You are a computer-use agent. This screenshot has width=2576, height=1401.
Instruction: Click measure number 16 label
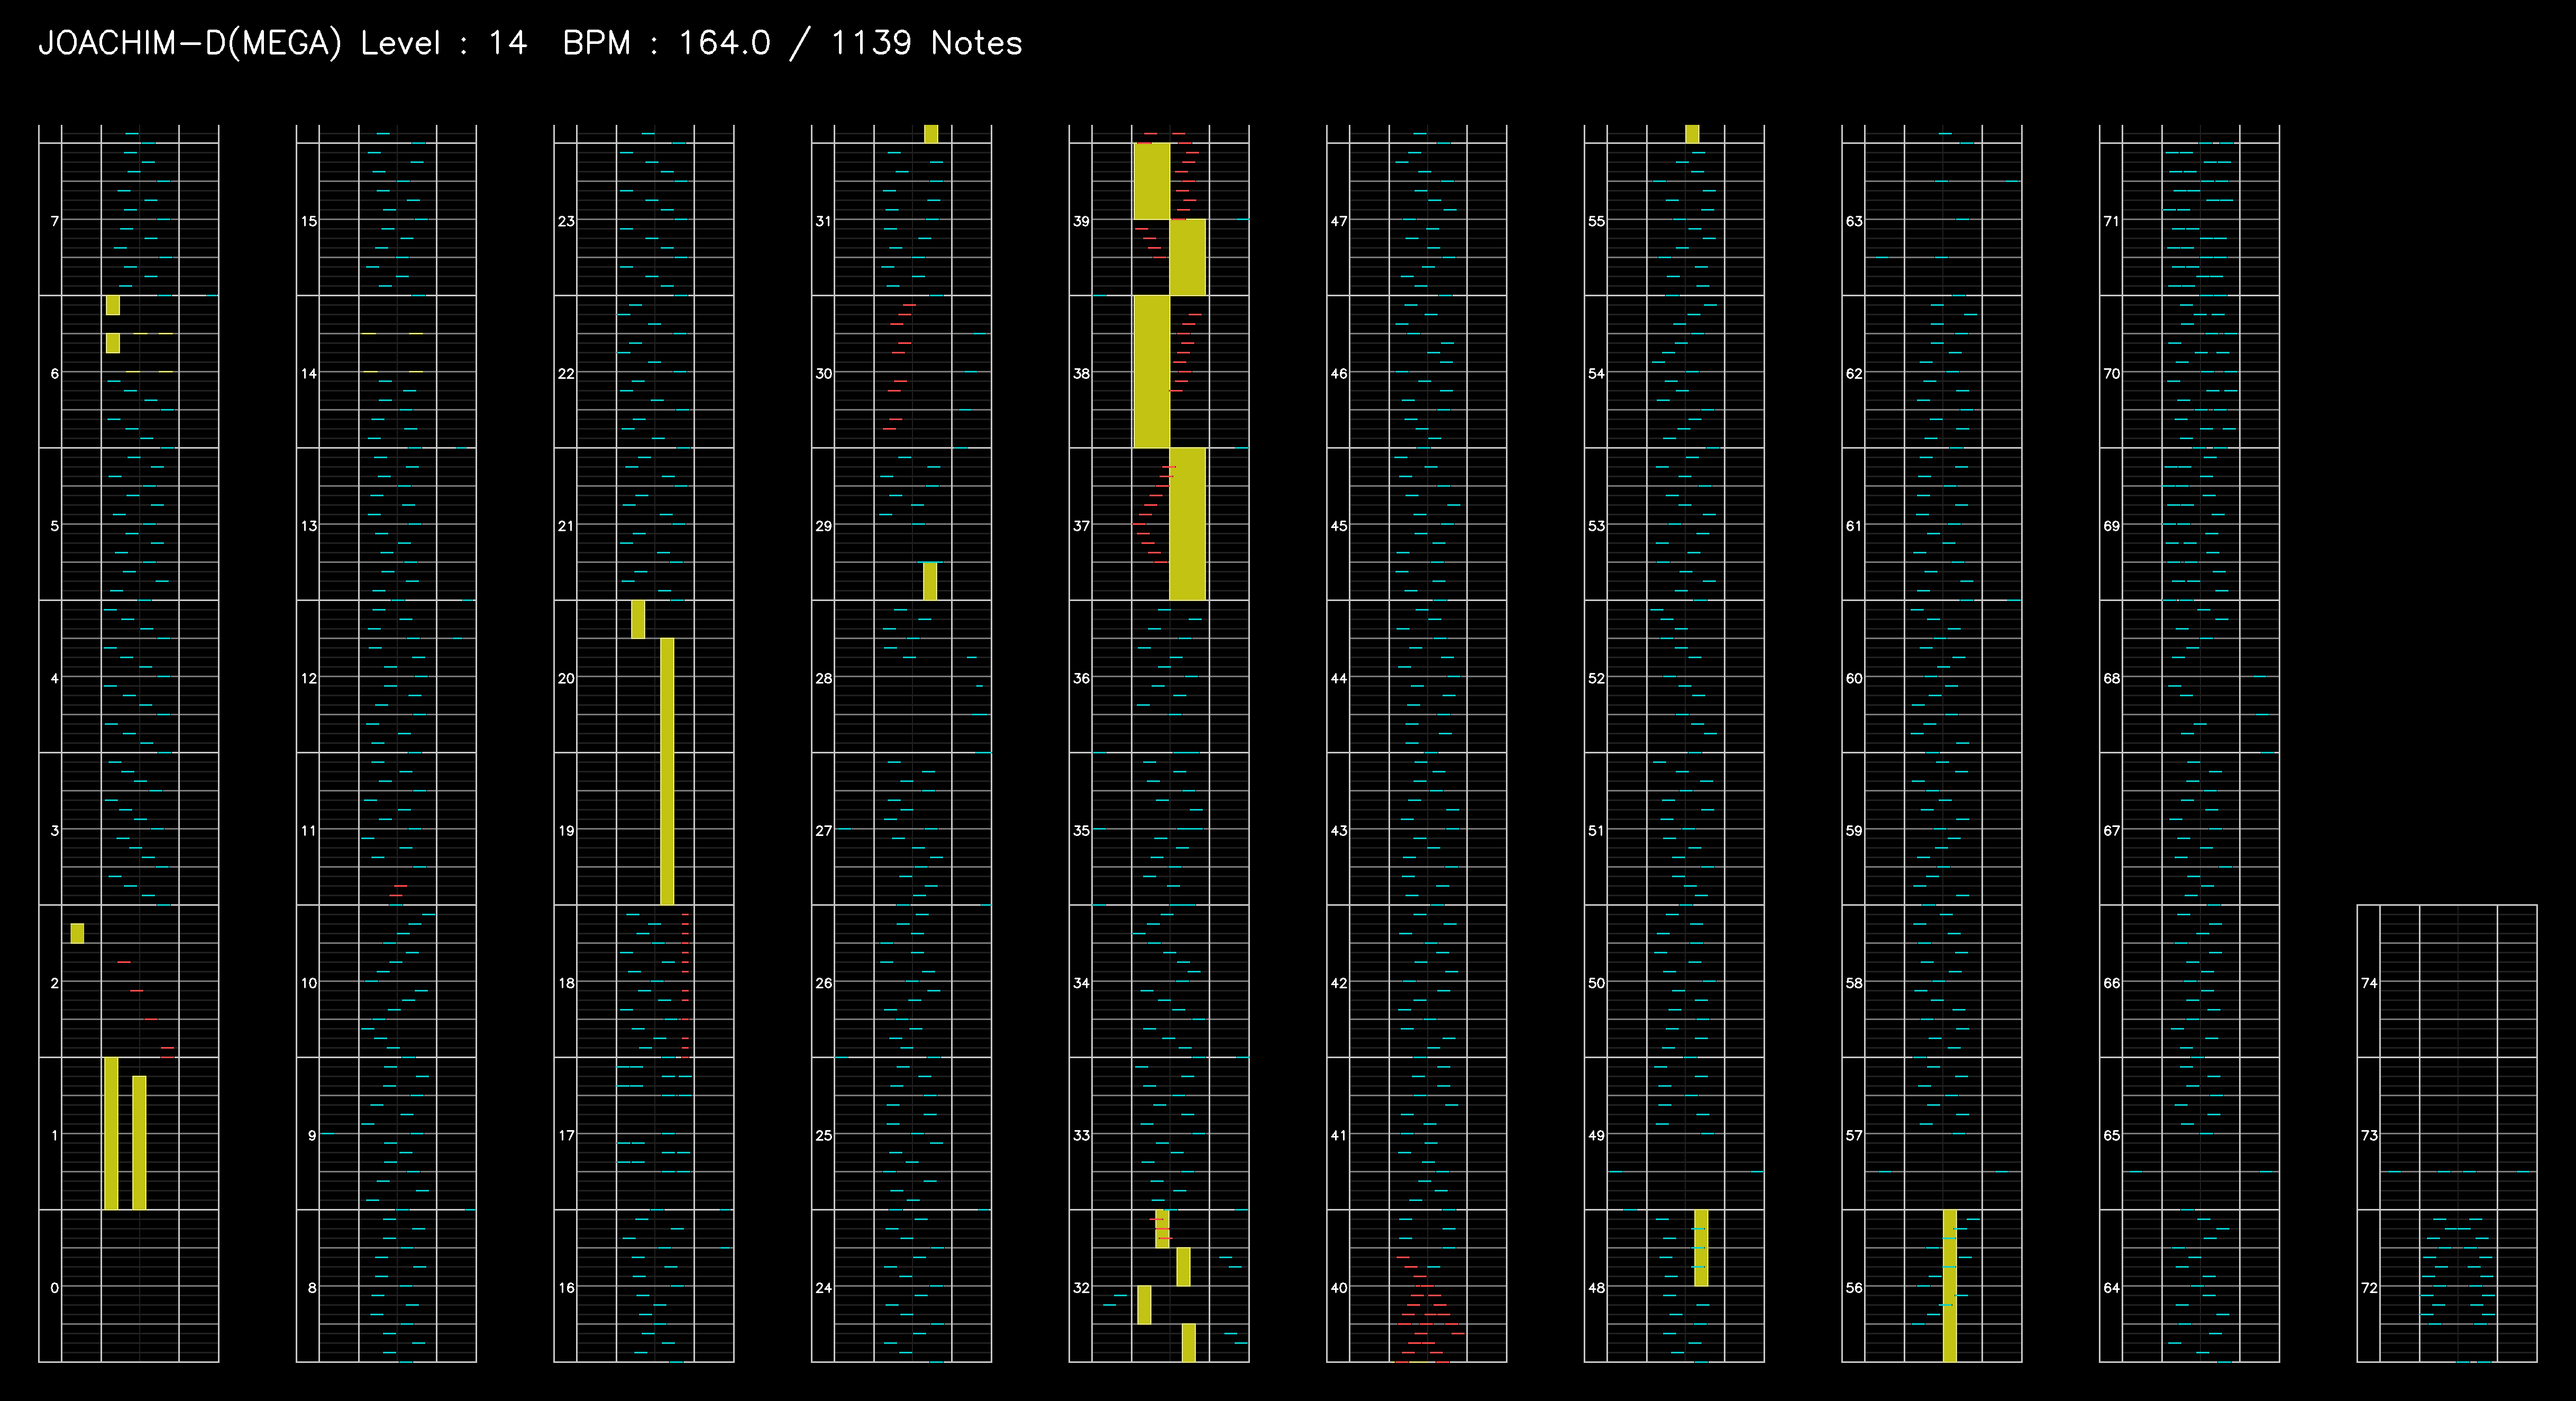click(566, 1287)
